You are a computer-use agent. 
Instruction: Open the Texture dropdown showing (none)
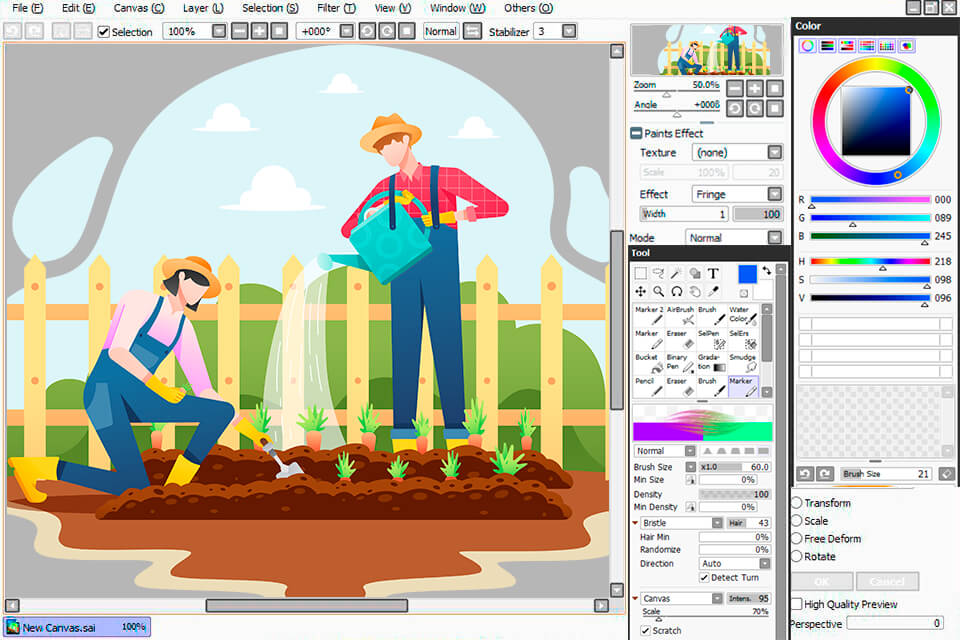pos(738,152)
